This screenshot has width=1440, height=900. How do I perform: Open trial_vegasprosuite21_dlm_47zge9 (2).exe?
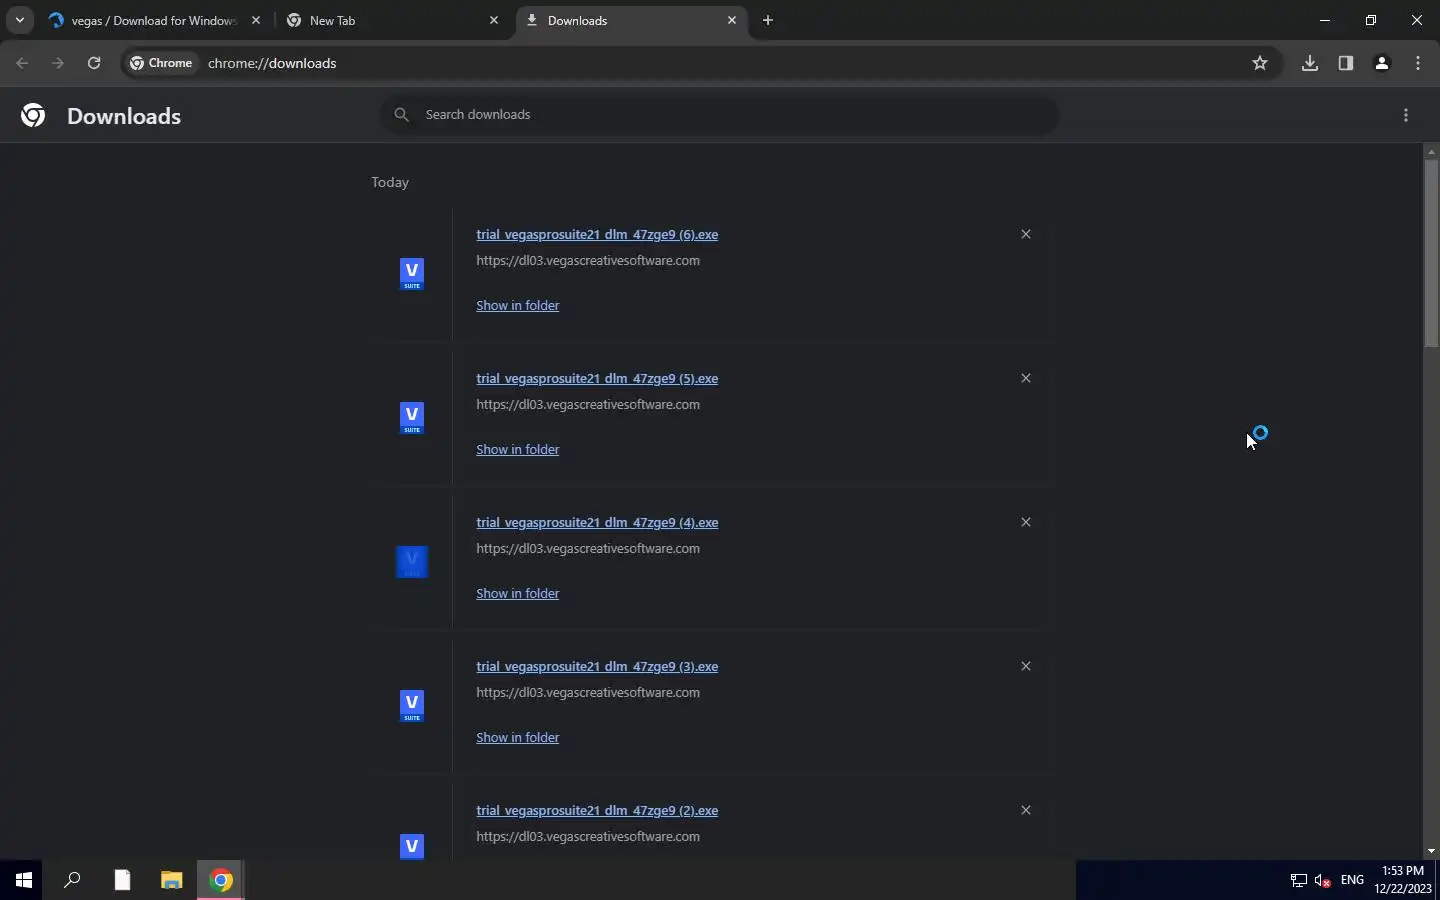pos(597,810)
